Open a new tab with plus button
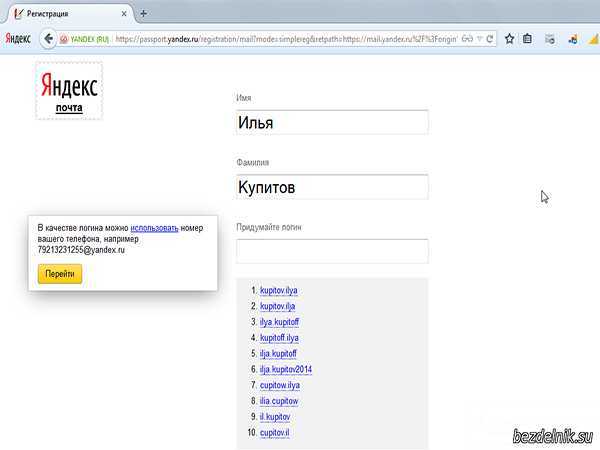The height and width of the screenshot is (450, 600). 143,14
